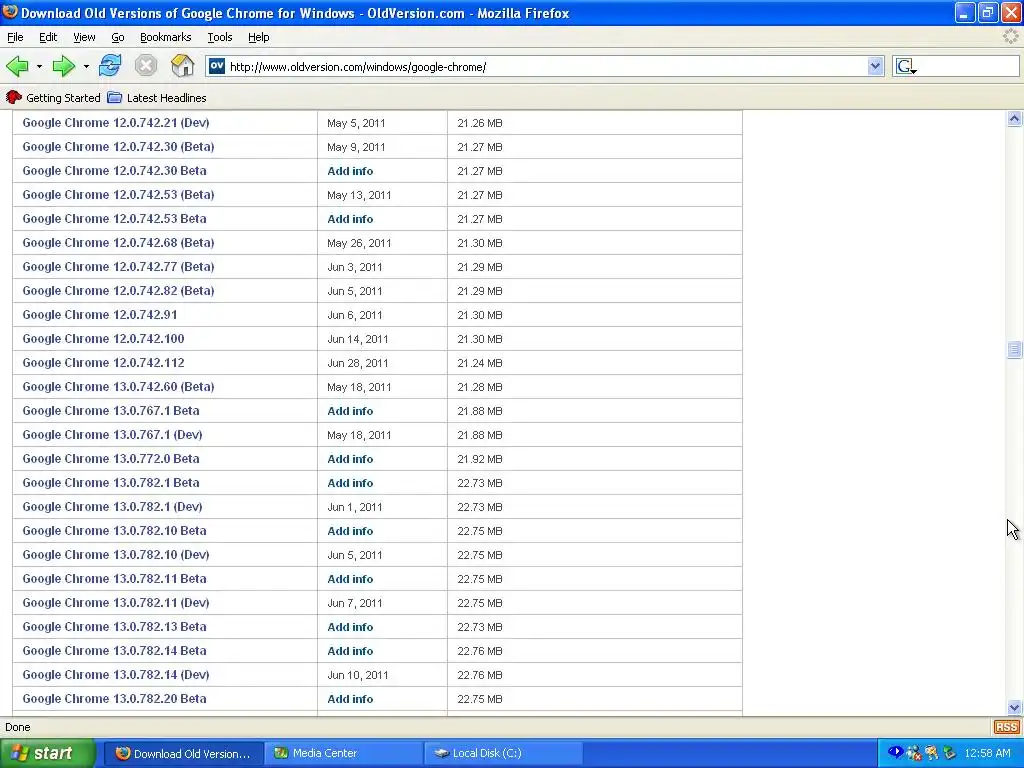Image resolution: width=1024 pixels, height=768 pixels.
Task: Click the scrollbar down arrow
Action: 1014,707
